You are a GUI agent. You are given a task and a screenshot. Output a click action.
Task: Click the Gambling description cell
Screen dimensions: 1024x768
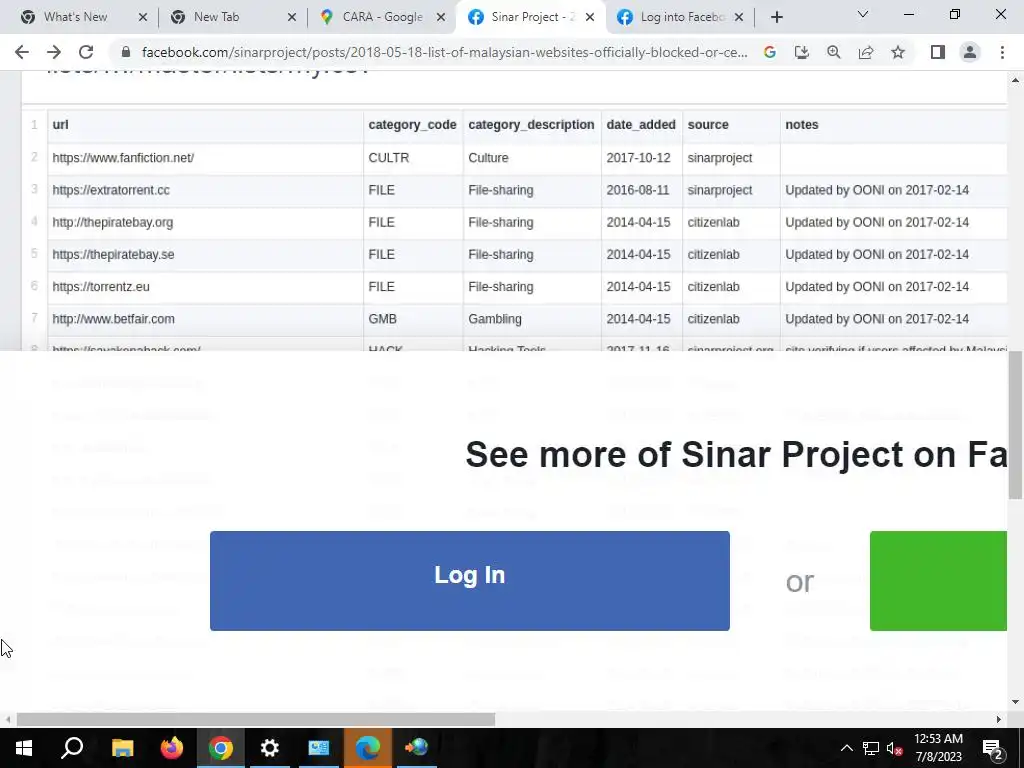[532, 319]
